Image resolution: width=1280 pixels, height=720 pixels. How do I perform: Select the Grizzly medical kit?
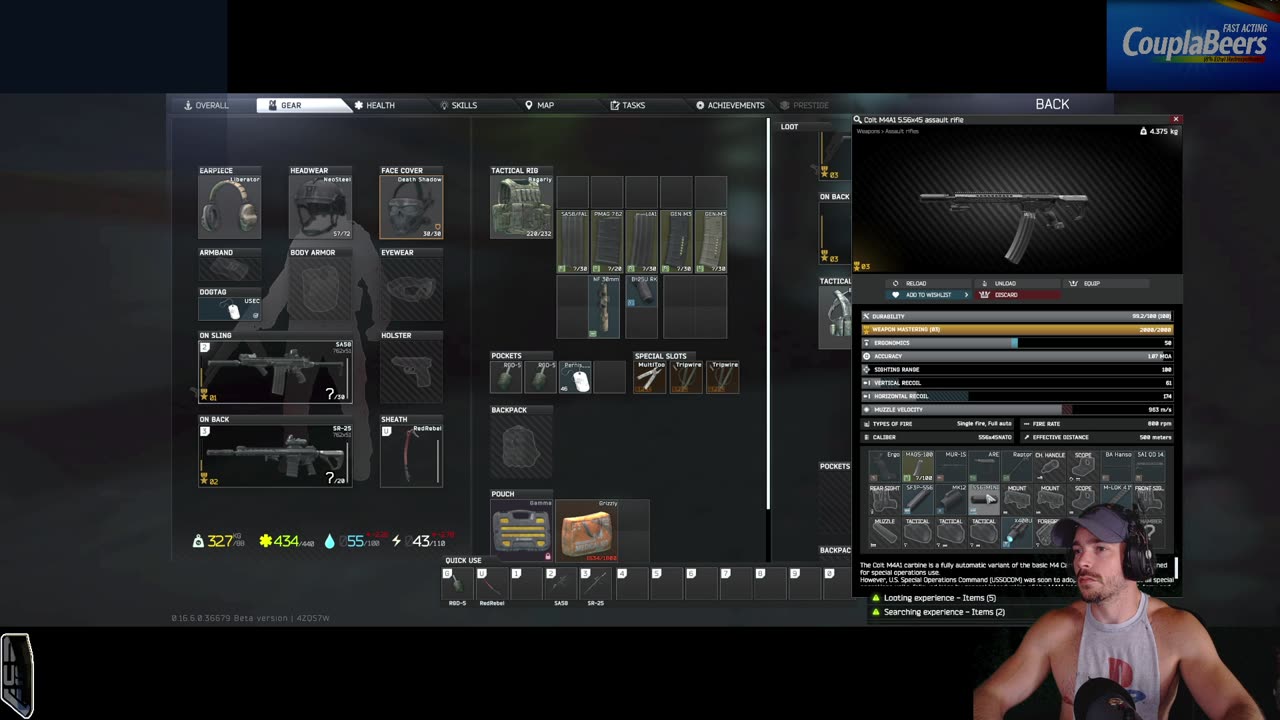point(588,532)
